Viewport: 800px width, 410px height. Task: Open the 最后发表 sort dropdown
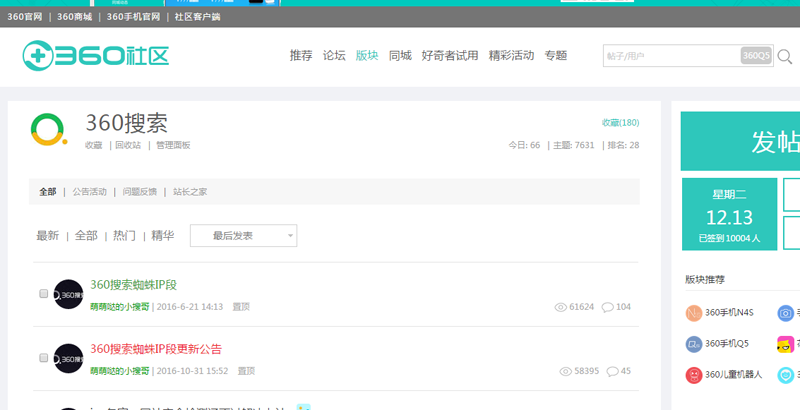pos(243,236)
